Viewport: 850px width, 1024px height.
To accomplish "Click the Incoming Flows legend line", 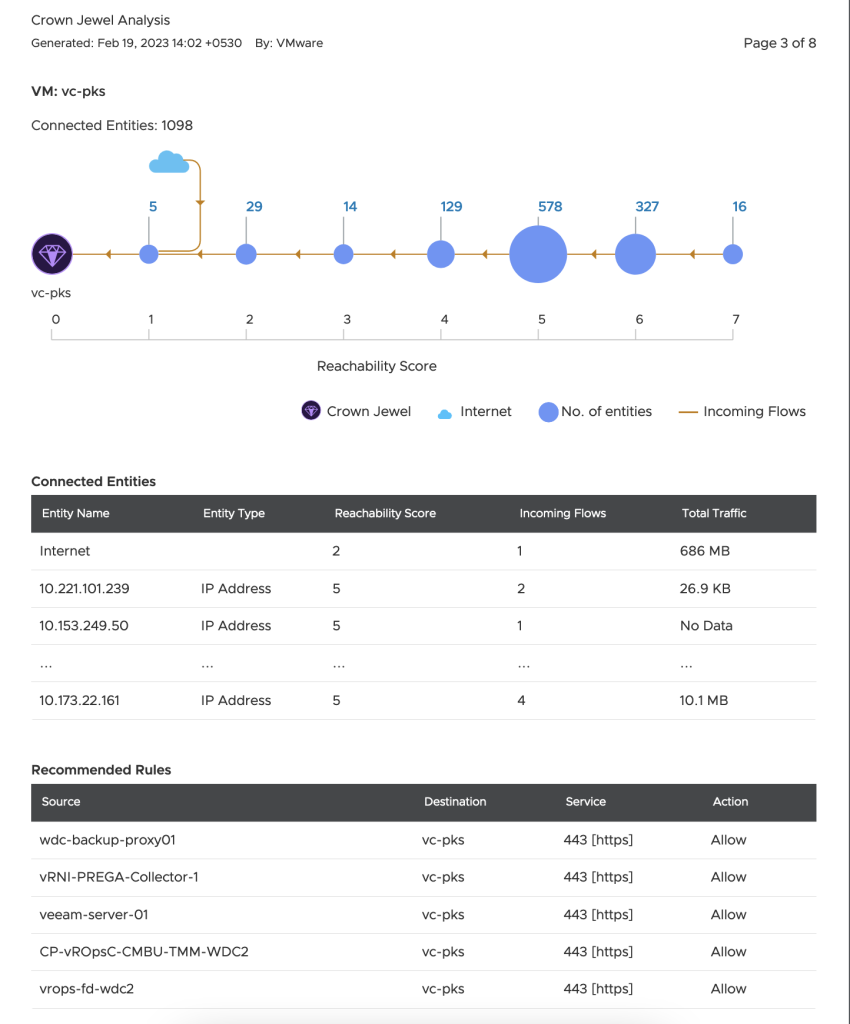I will coord(688,412).
